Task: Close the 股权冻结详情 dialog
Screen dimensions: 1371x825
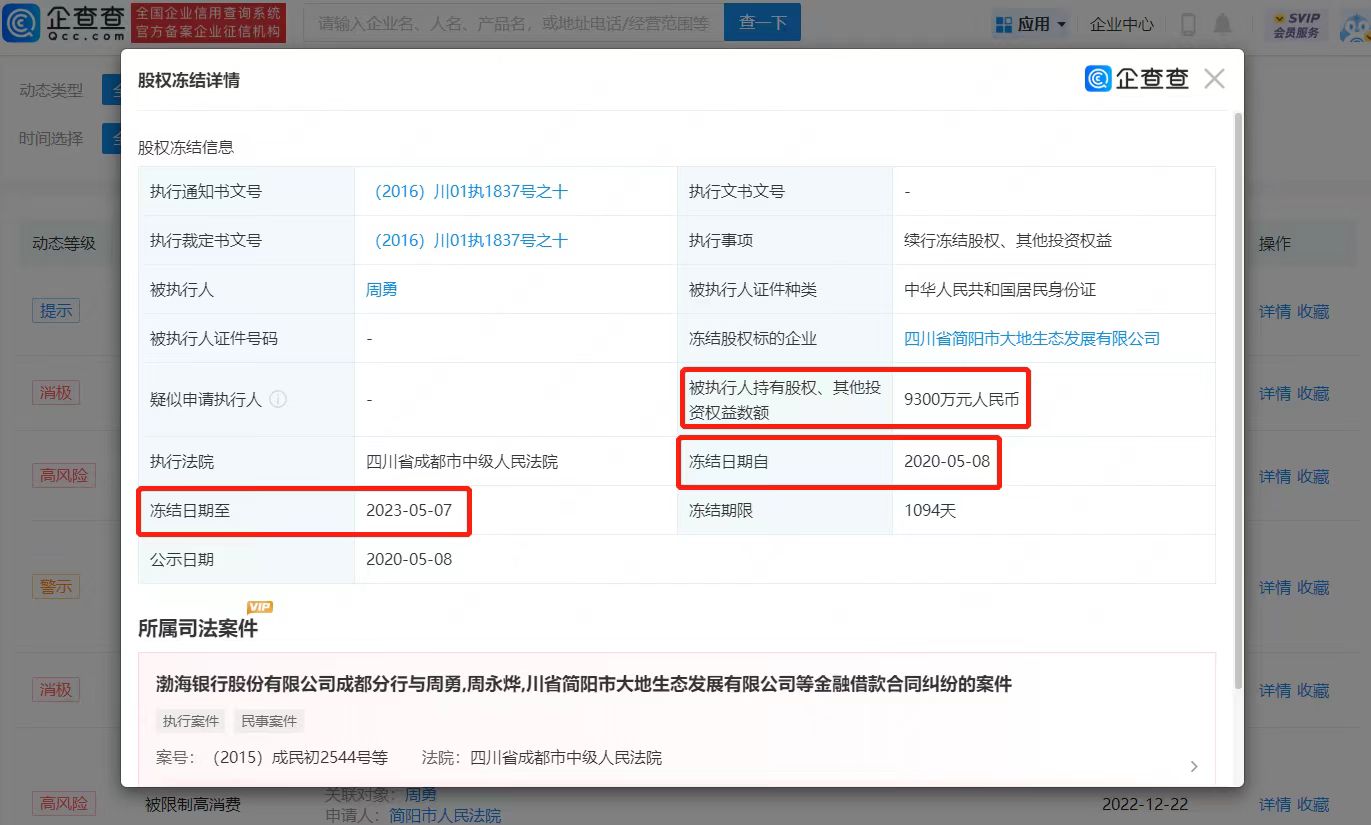Action: tap(1214, 79)
